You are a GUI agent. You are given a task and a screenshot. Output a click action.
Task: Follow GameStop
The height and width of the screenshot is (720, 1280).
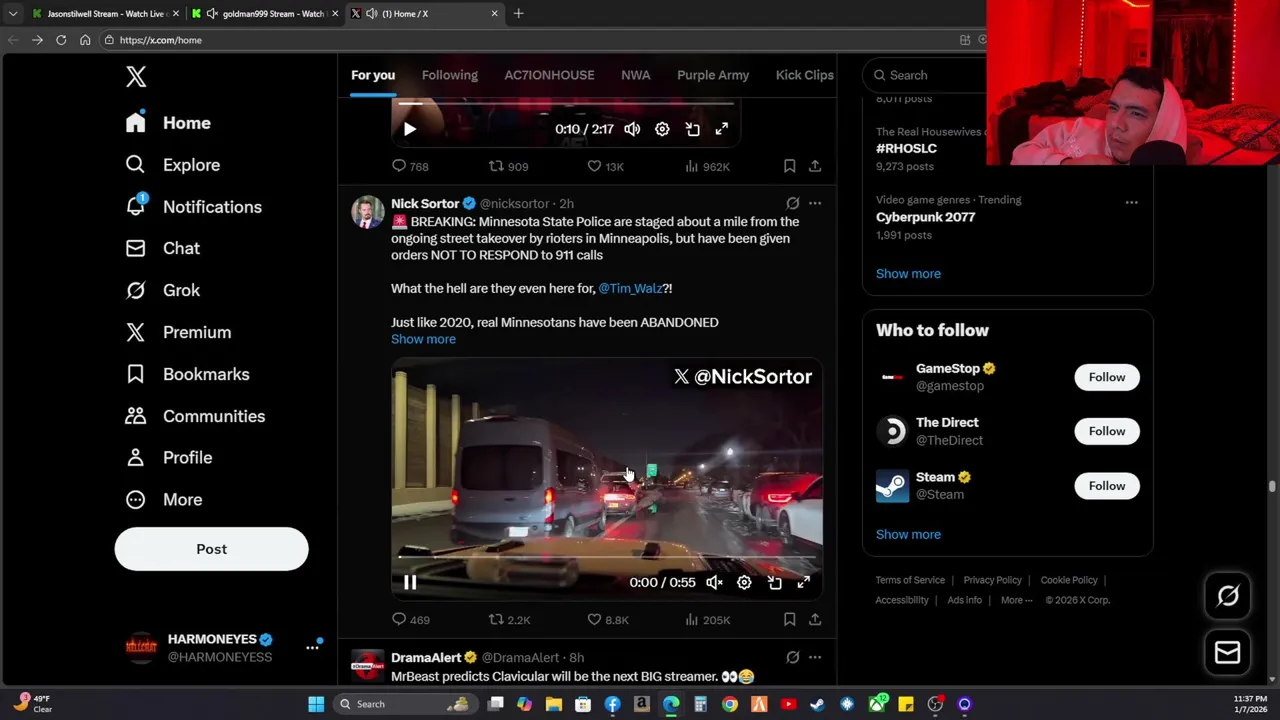pos(1106,377)
